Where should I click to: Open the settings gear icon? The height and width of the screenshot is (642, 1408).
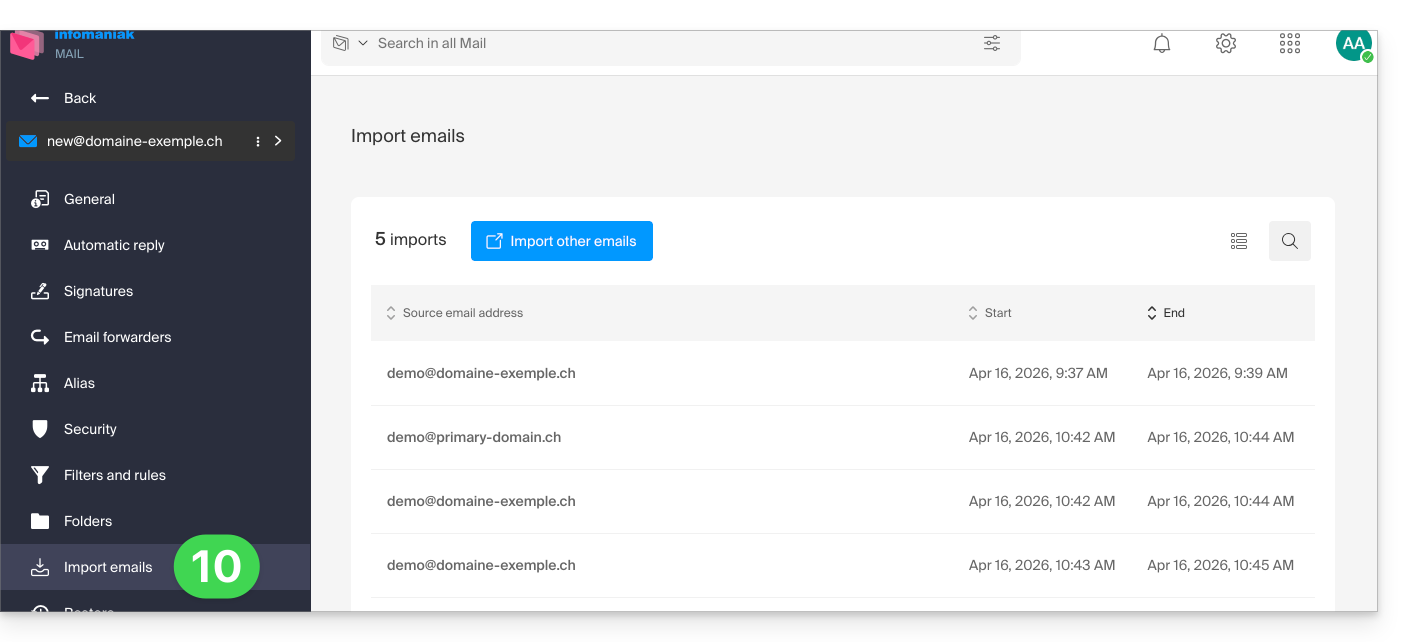1226,44
